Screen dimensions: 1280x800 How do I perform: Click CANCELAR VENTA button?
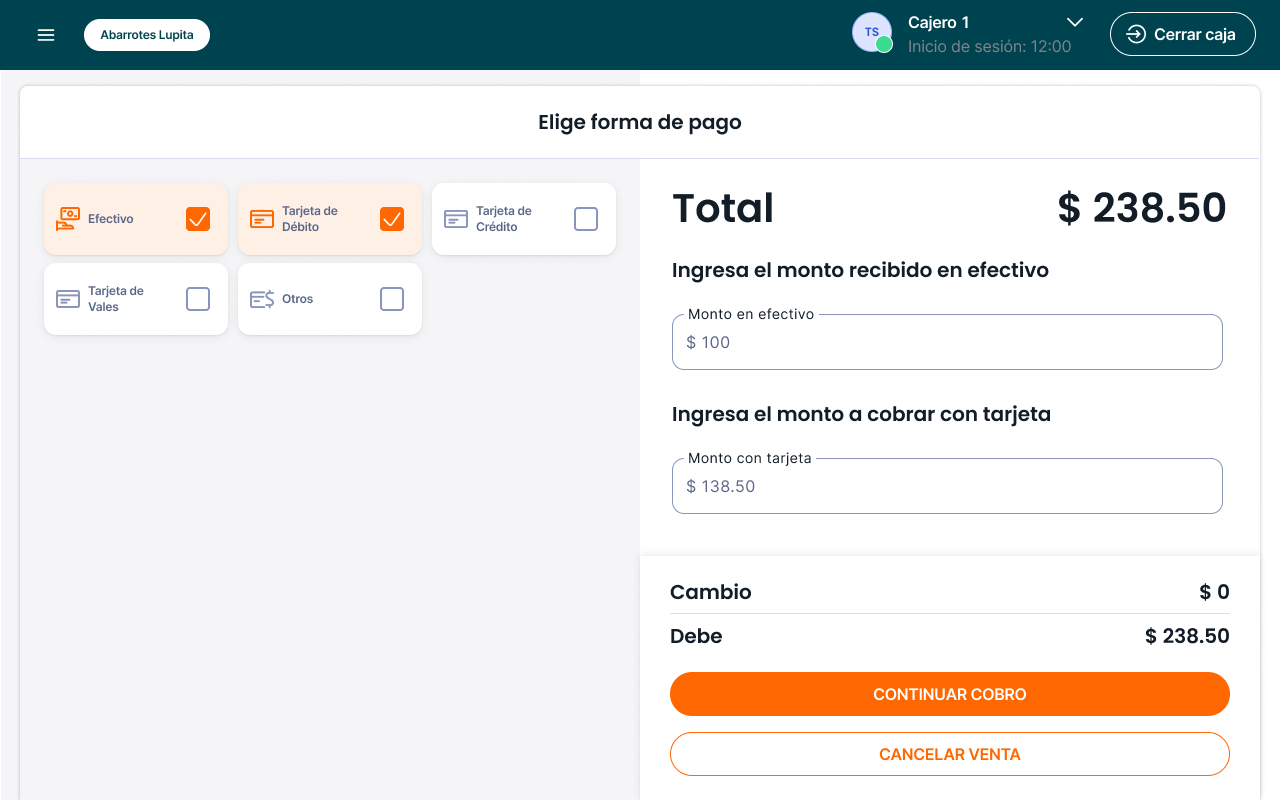949,754
